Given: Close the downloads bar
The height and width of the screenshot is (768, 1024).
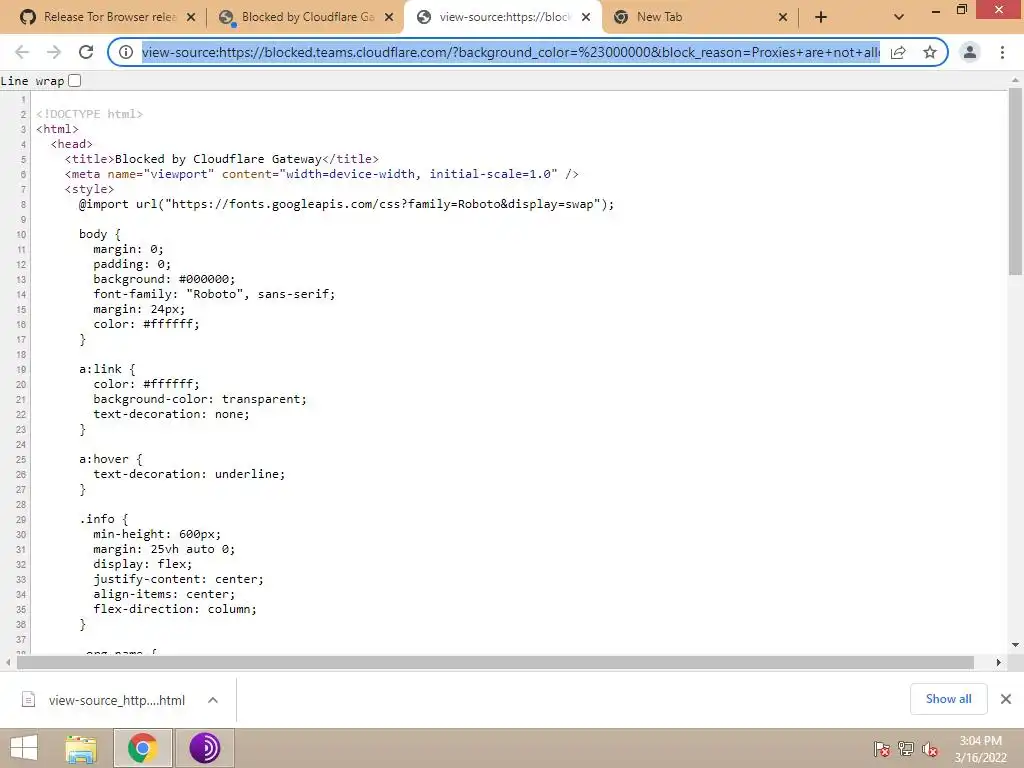Looking at the screenshot, I should [1006, 699].
